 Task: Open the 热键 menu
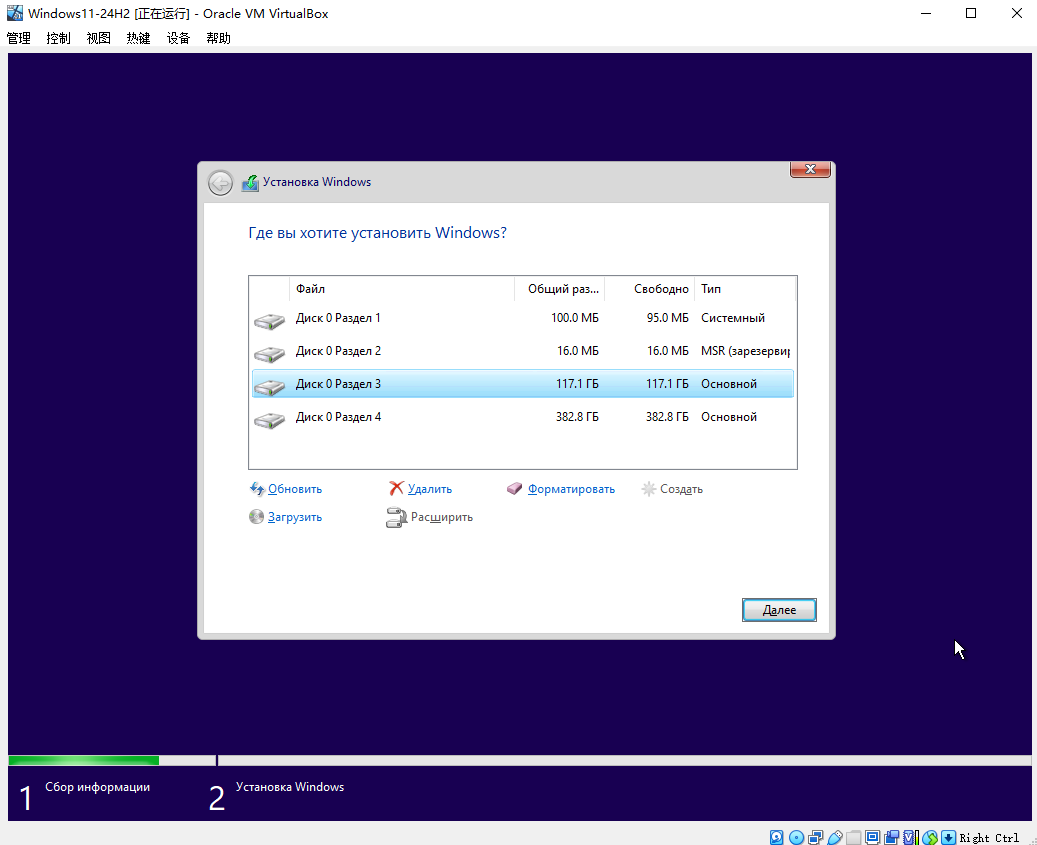138,38
